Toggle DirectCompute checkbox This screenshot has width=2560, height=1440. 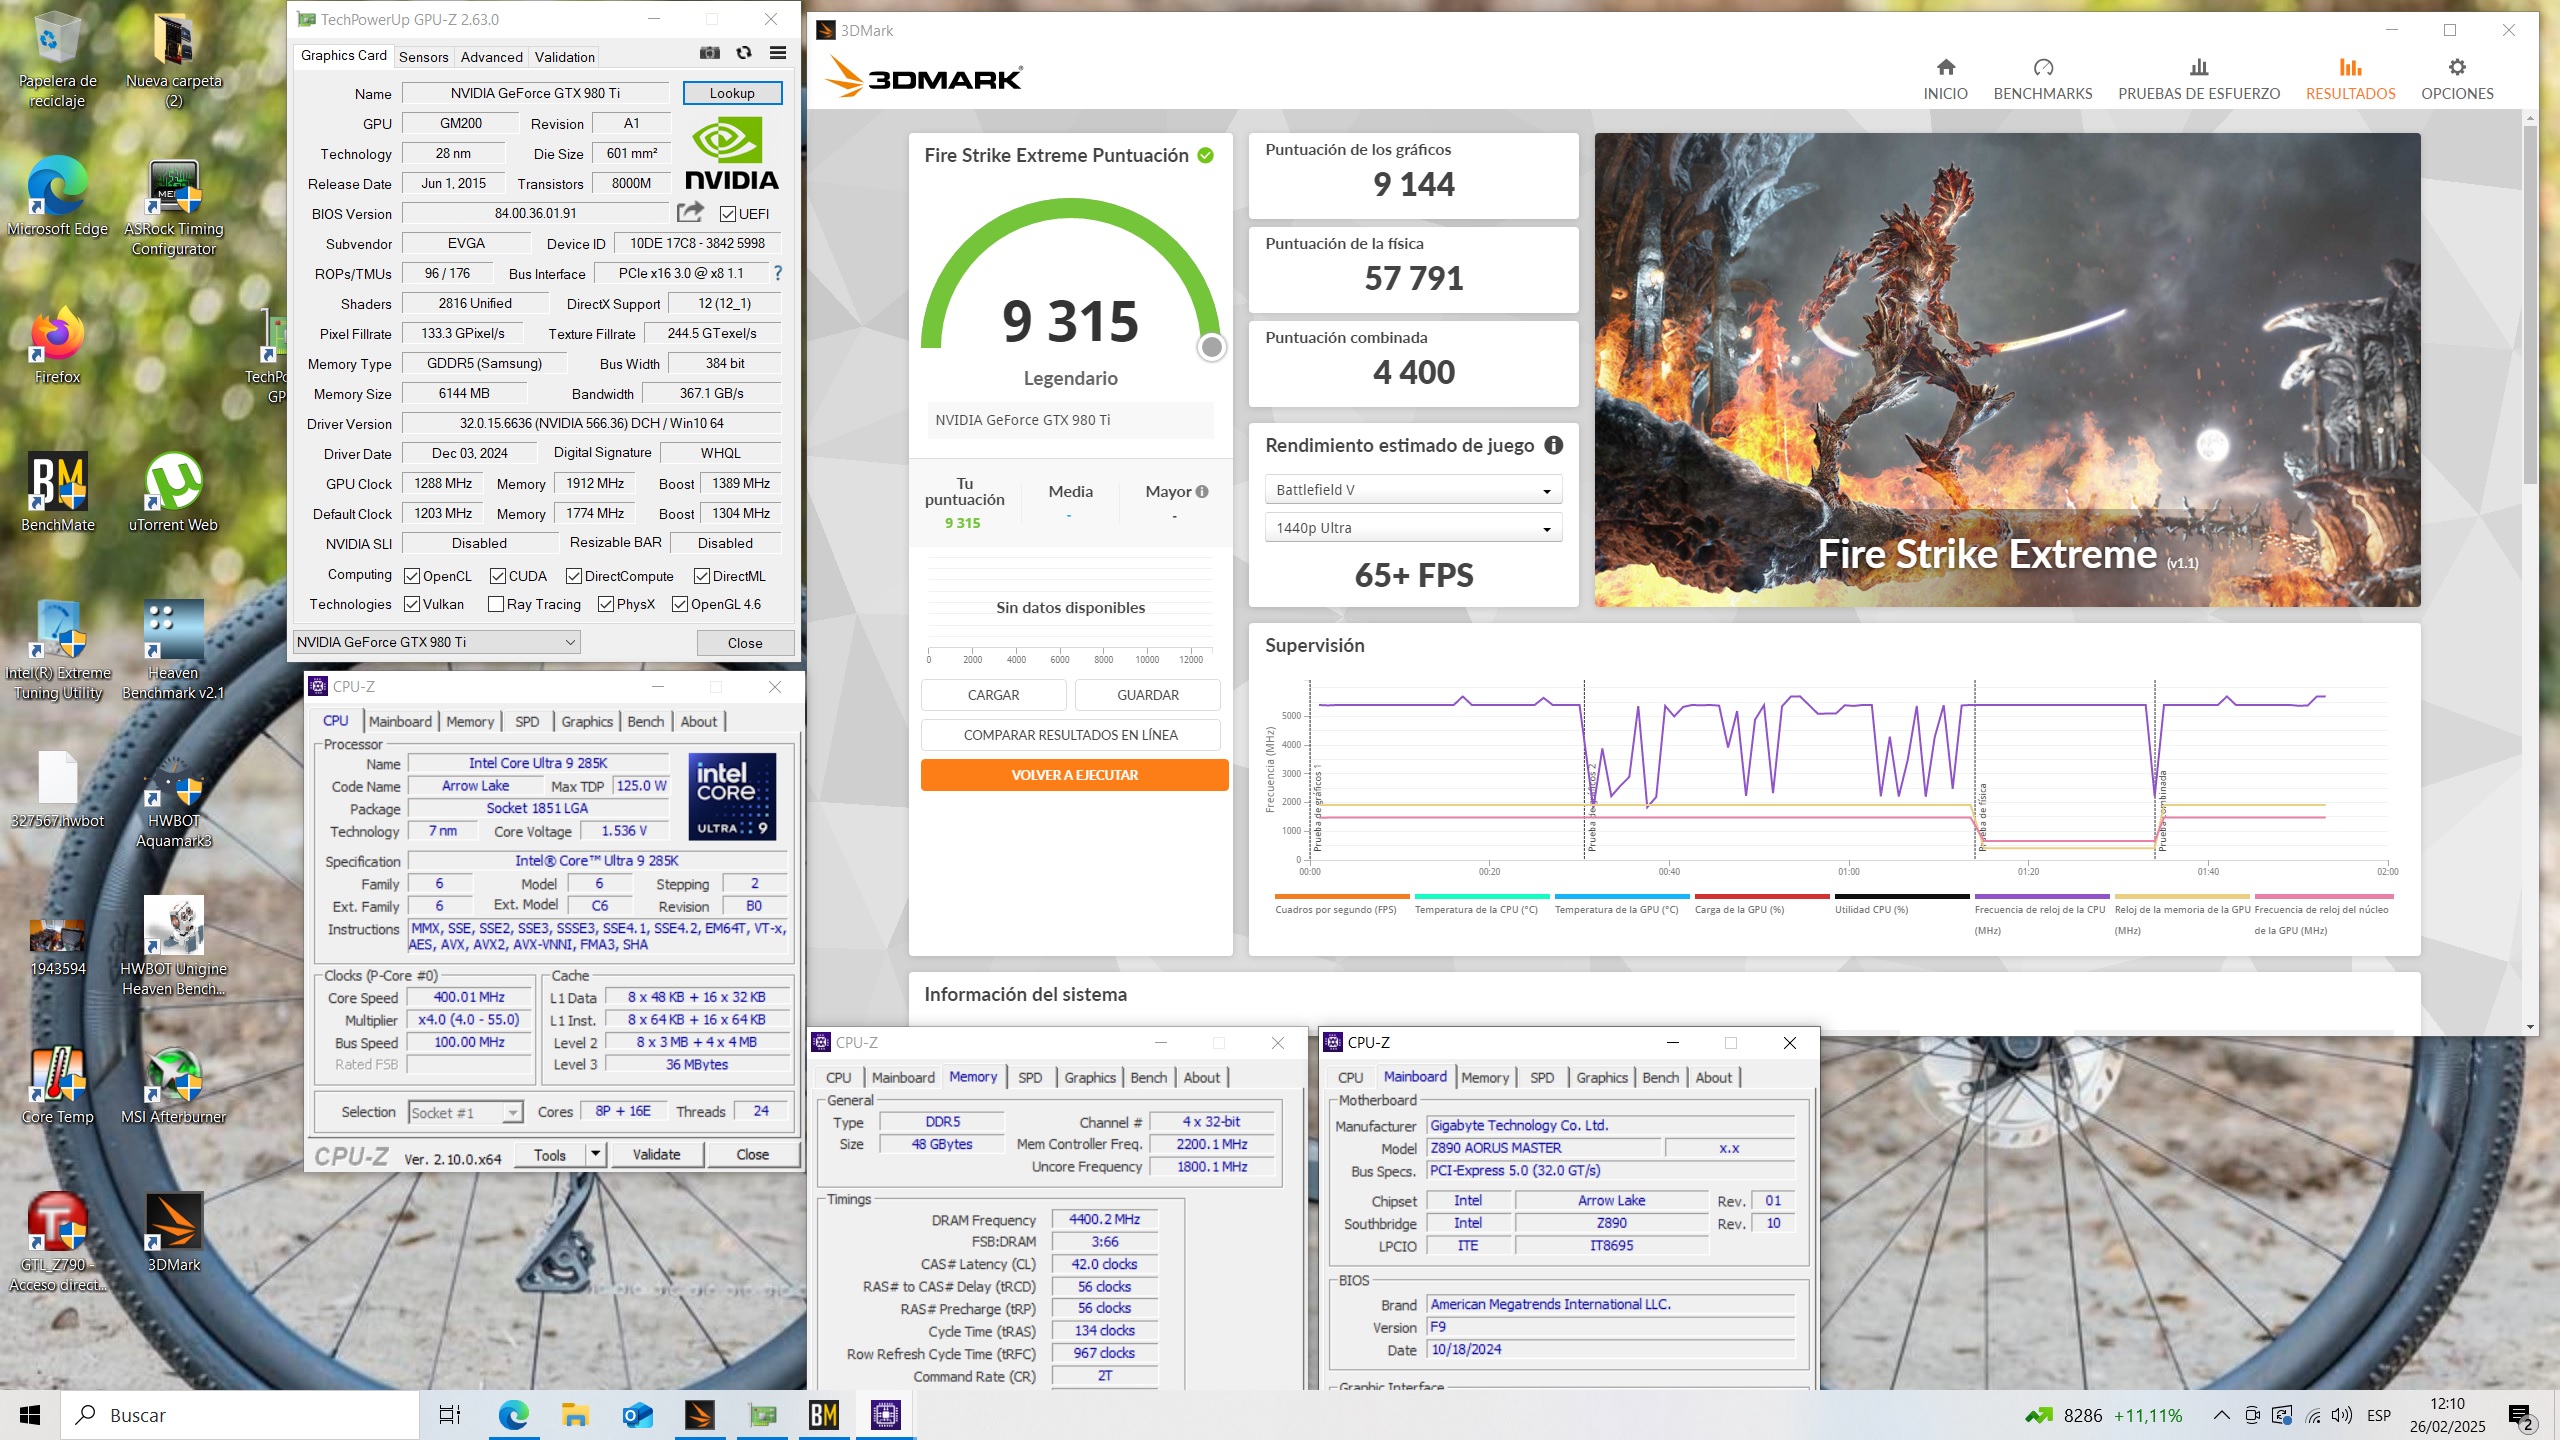click(573, 576)
